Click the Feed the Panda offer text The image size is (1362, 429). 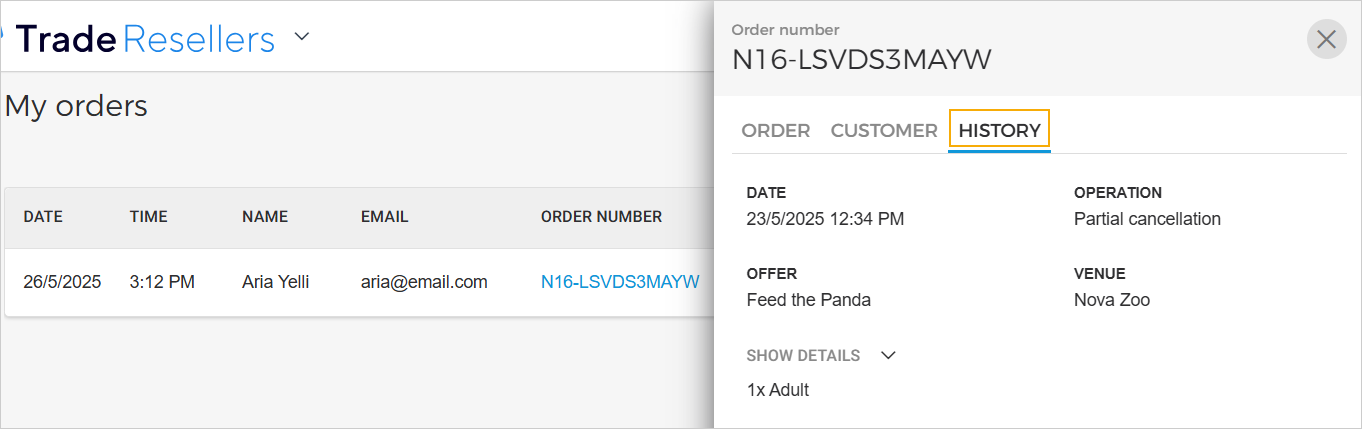pos(808,300)
